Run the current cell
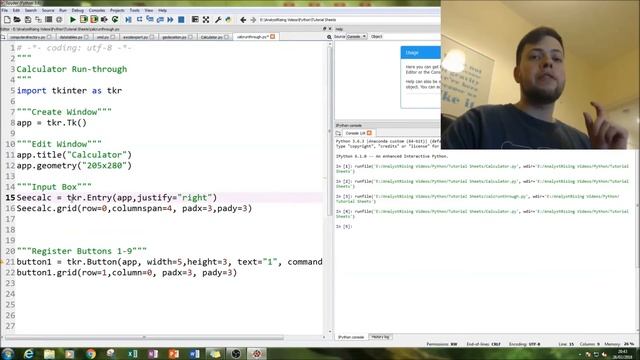Viewport: 640px width, 360px height. tap(84, 20)
